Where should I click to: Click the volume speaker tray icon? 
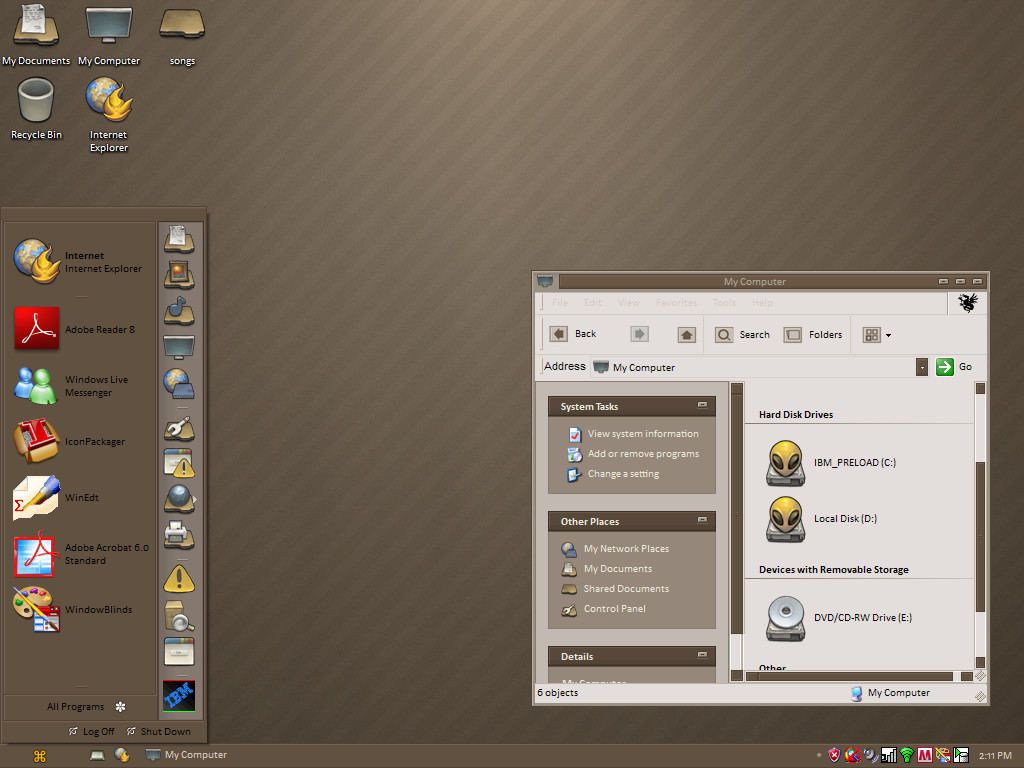tap(871, 755)
